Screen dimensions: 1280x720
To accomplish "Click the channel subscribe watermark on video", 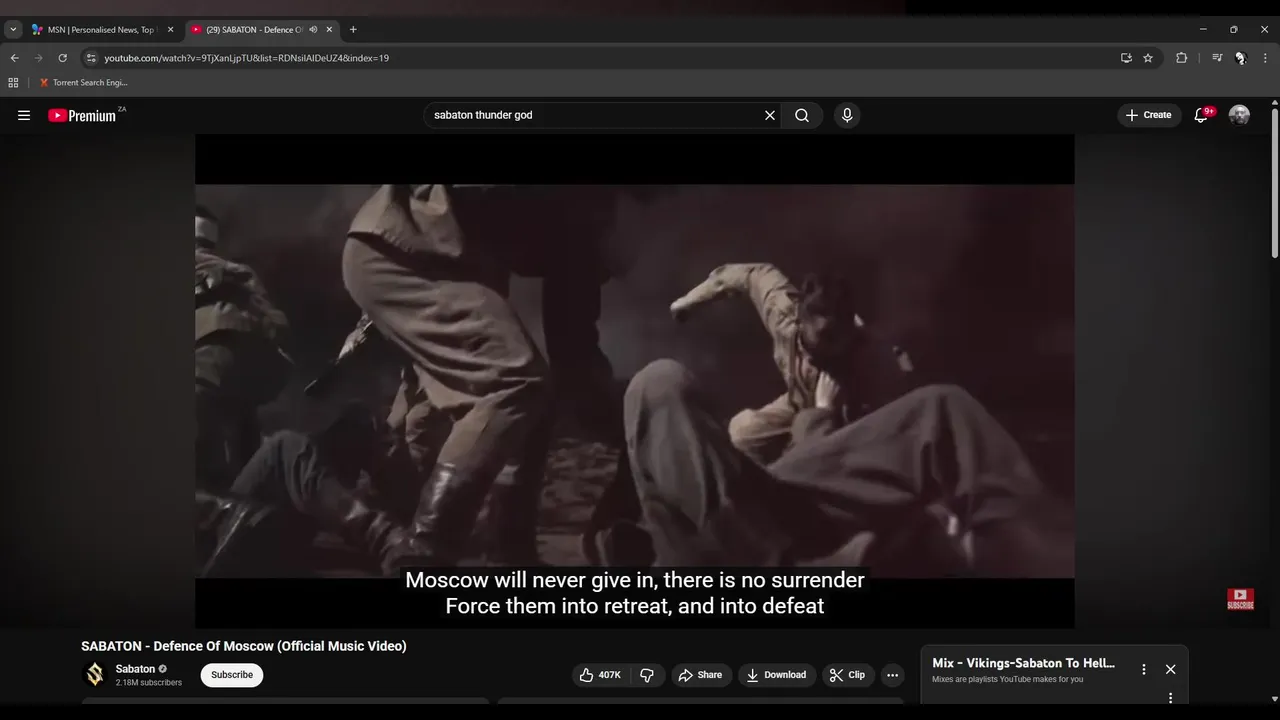I will (1240, 599).
